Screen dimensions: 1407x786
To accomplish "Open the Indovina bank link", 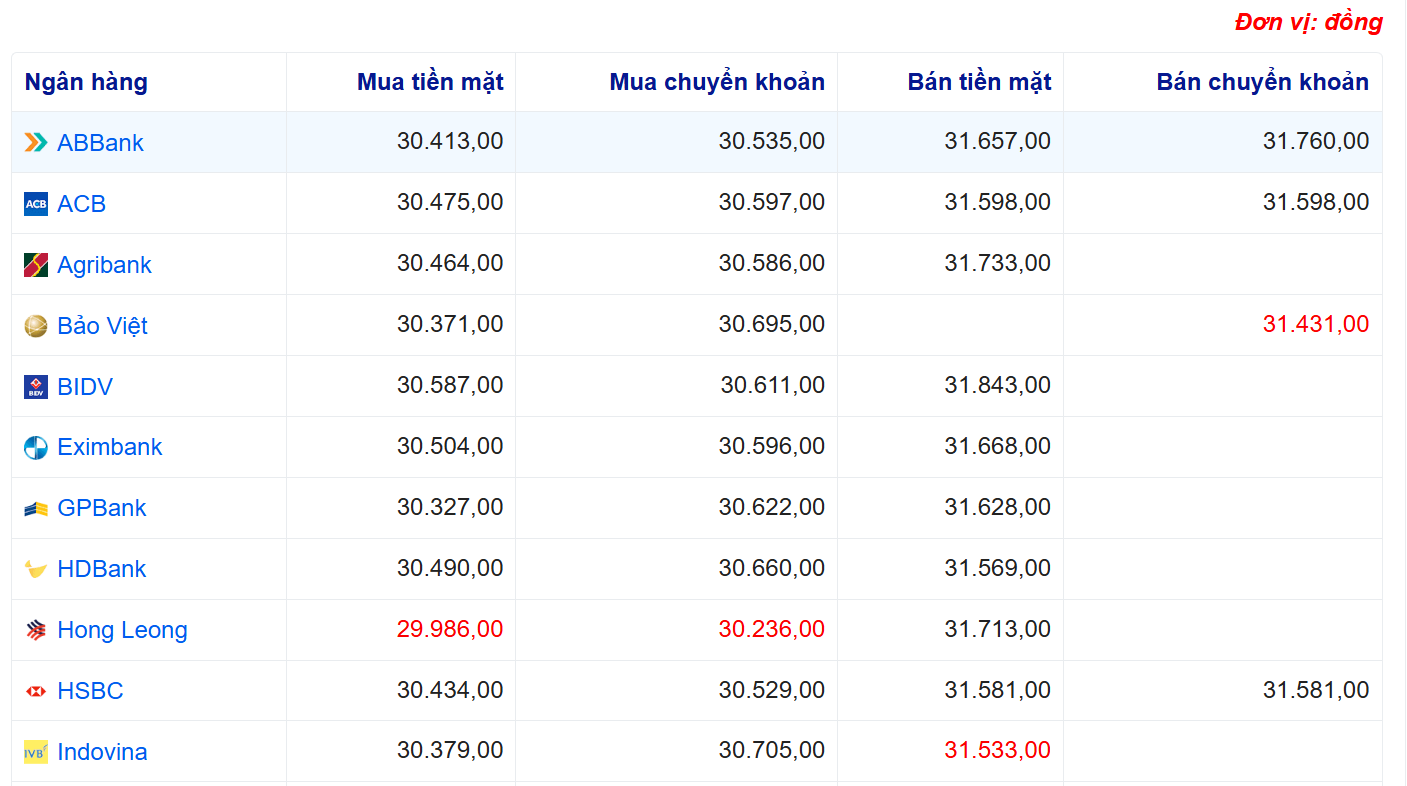I will click(x=102, y=752).
